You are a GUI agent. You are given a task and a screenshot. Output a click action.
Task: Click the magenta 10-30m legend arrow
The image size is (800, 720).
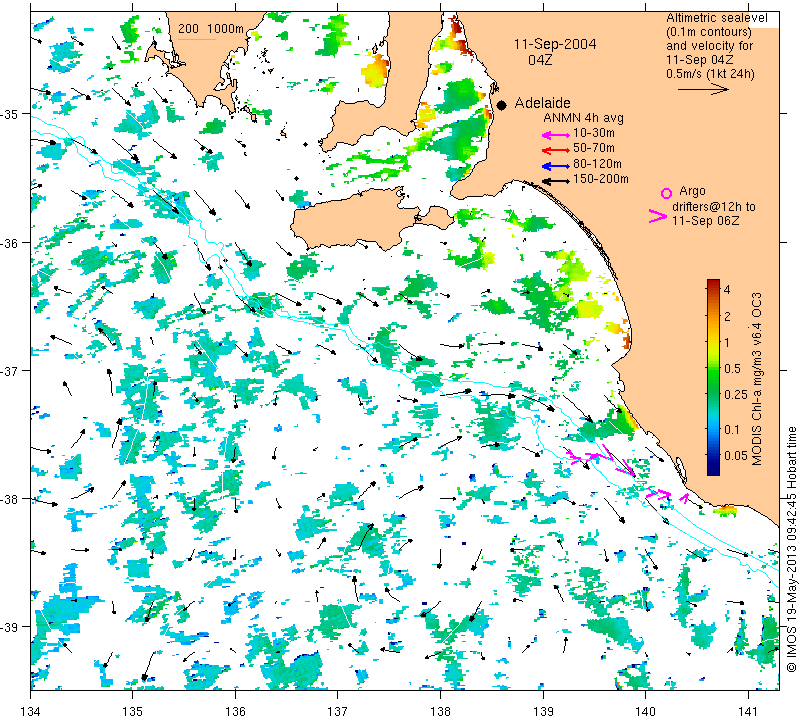tap(556, 135)
